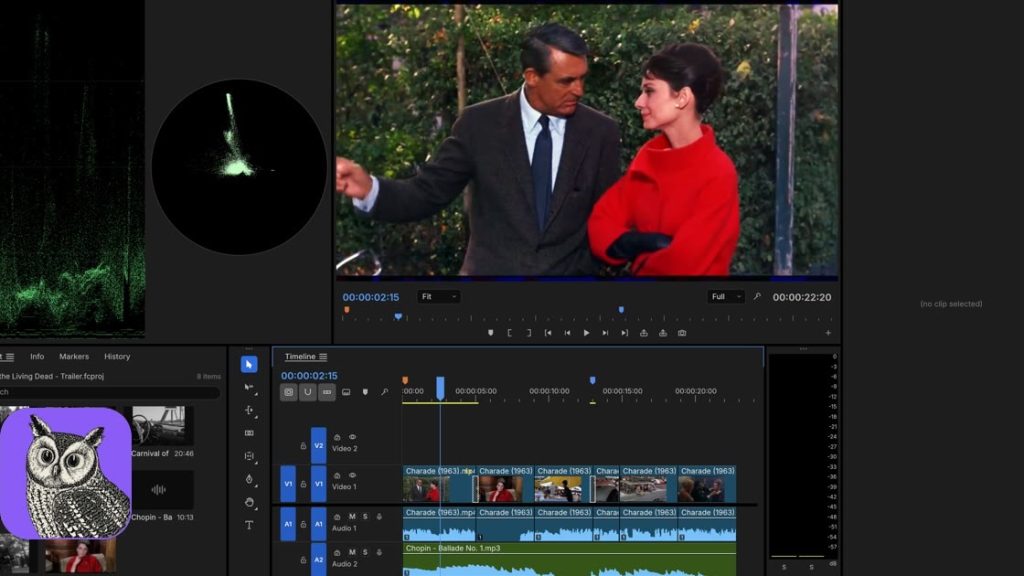Screen dimensions: 1024x576
Task: Toggle V2 track targeting
Action: click(319, 446)
